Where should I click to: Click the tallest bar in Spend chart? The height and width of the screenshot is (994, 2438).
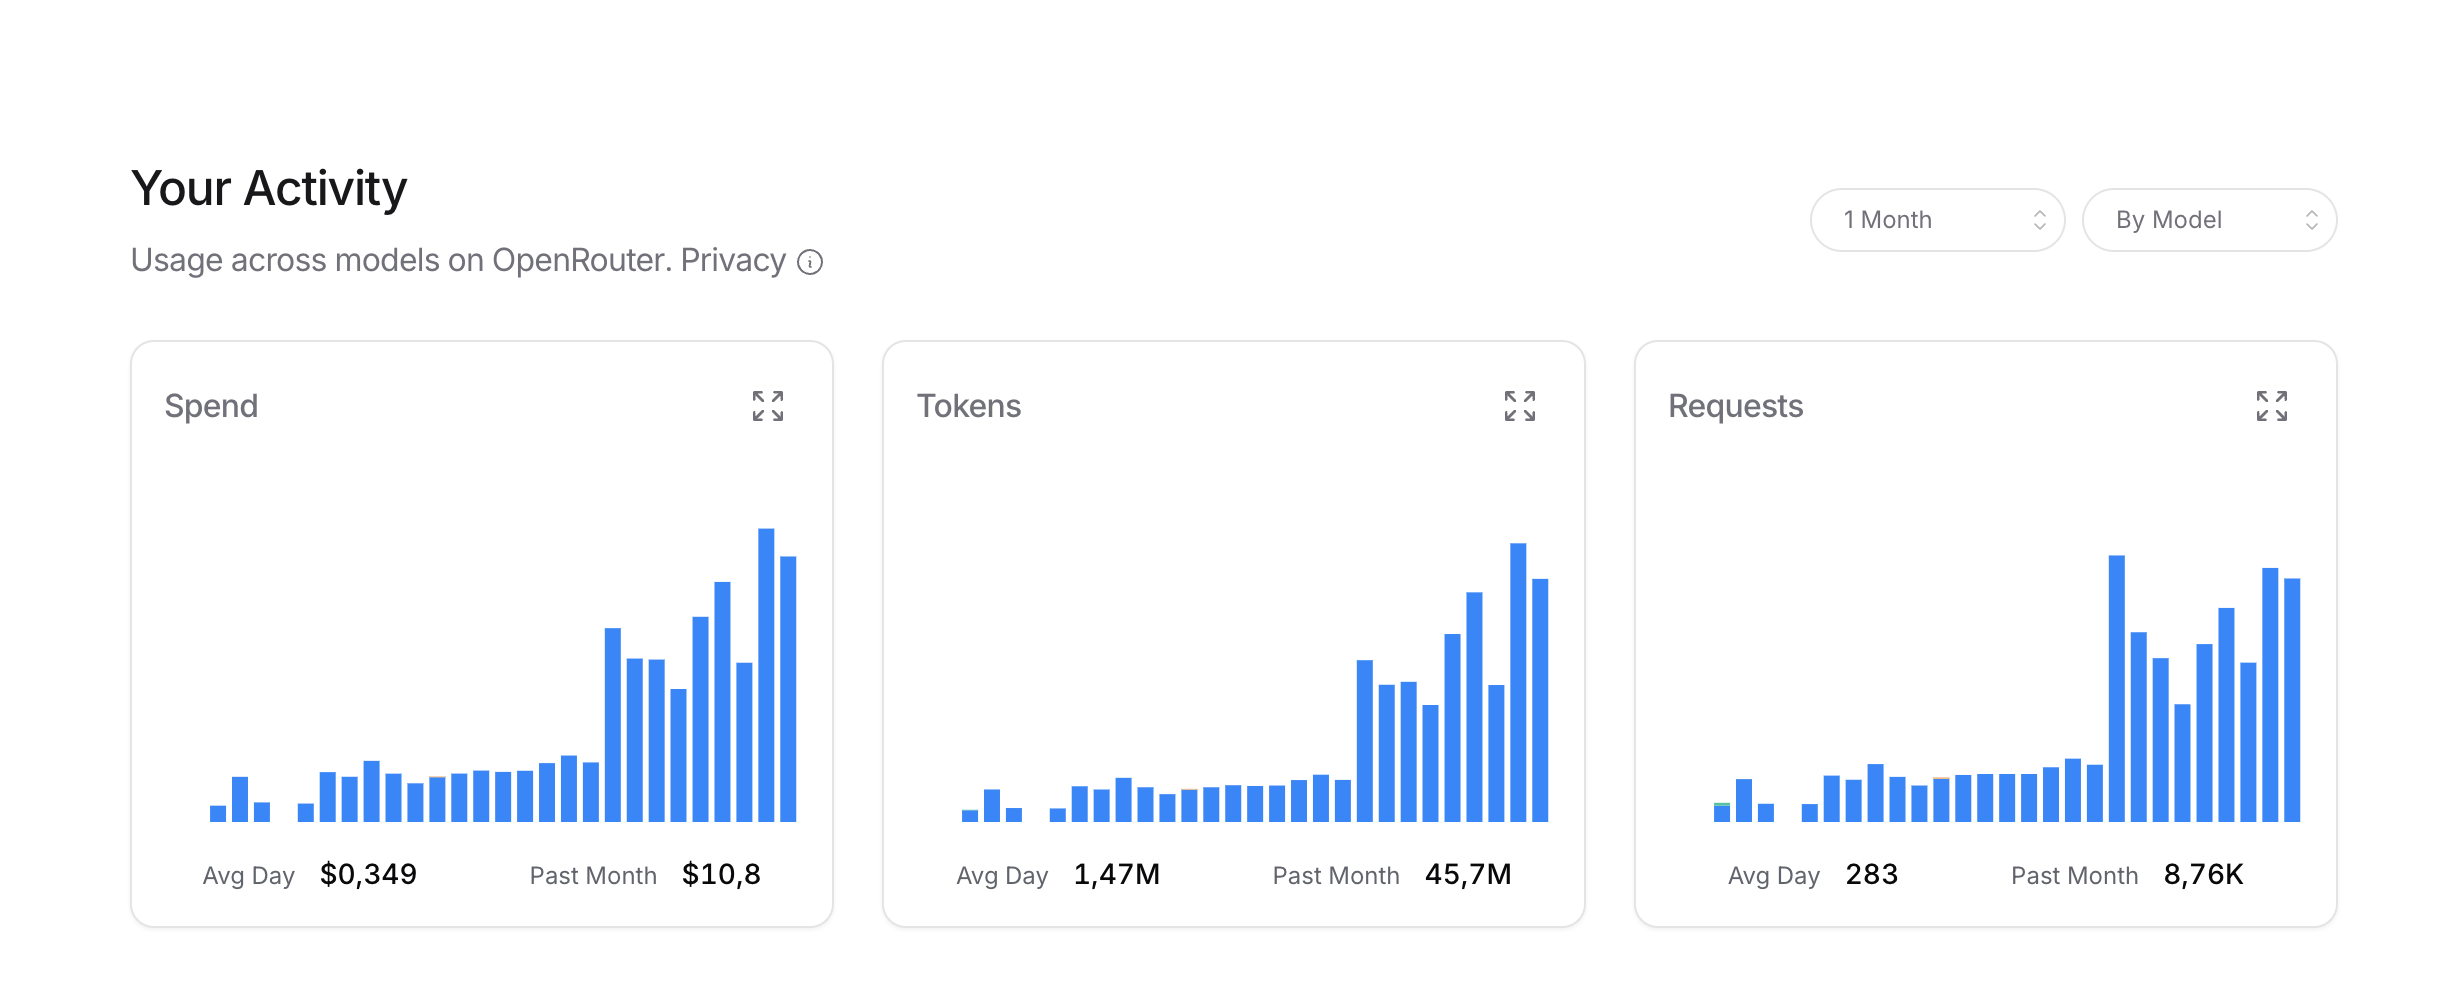click(766, 675)
